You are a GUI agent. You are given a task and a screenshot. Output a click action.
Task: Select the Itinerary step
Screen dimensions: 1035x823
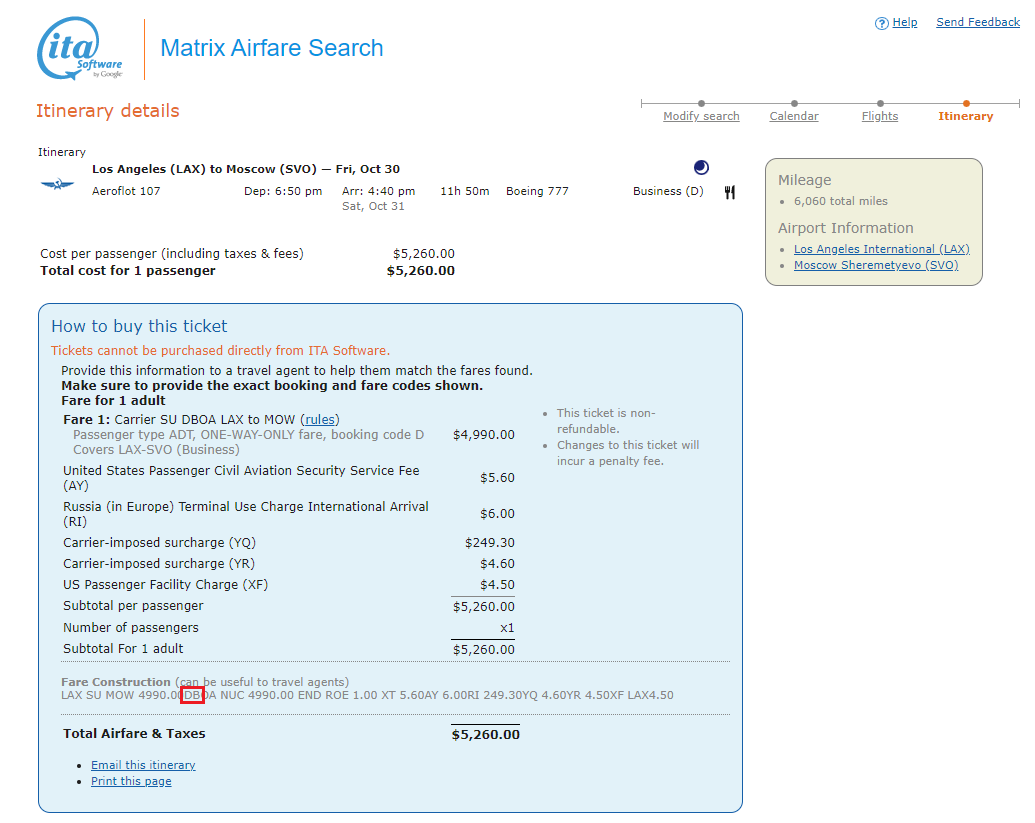(x=965, y=116)
